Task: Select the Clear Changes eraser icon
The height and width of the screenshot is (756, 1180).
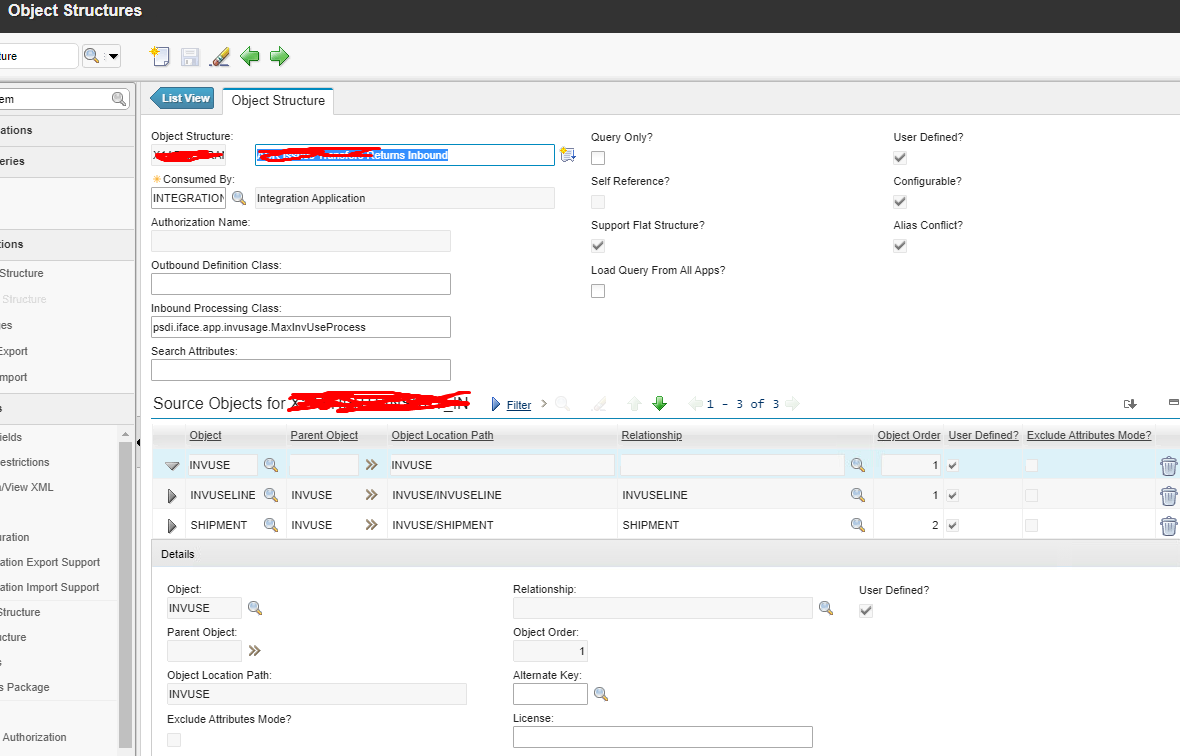Action: 219,56
